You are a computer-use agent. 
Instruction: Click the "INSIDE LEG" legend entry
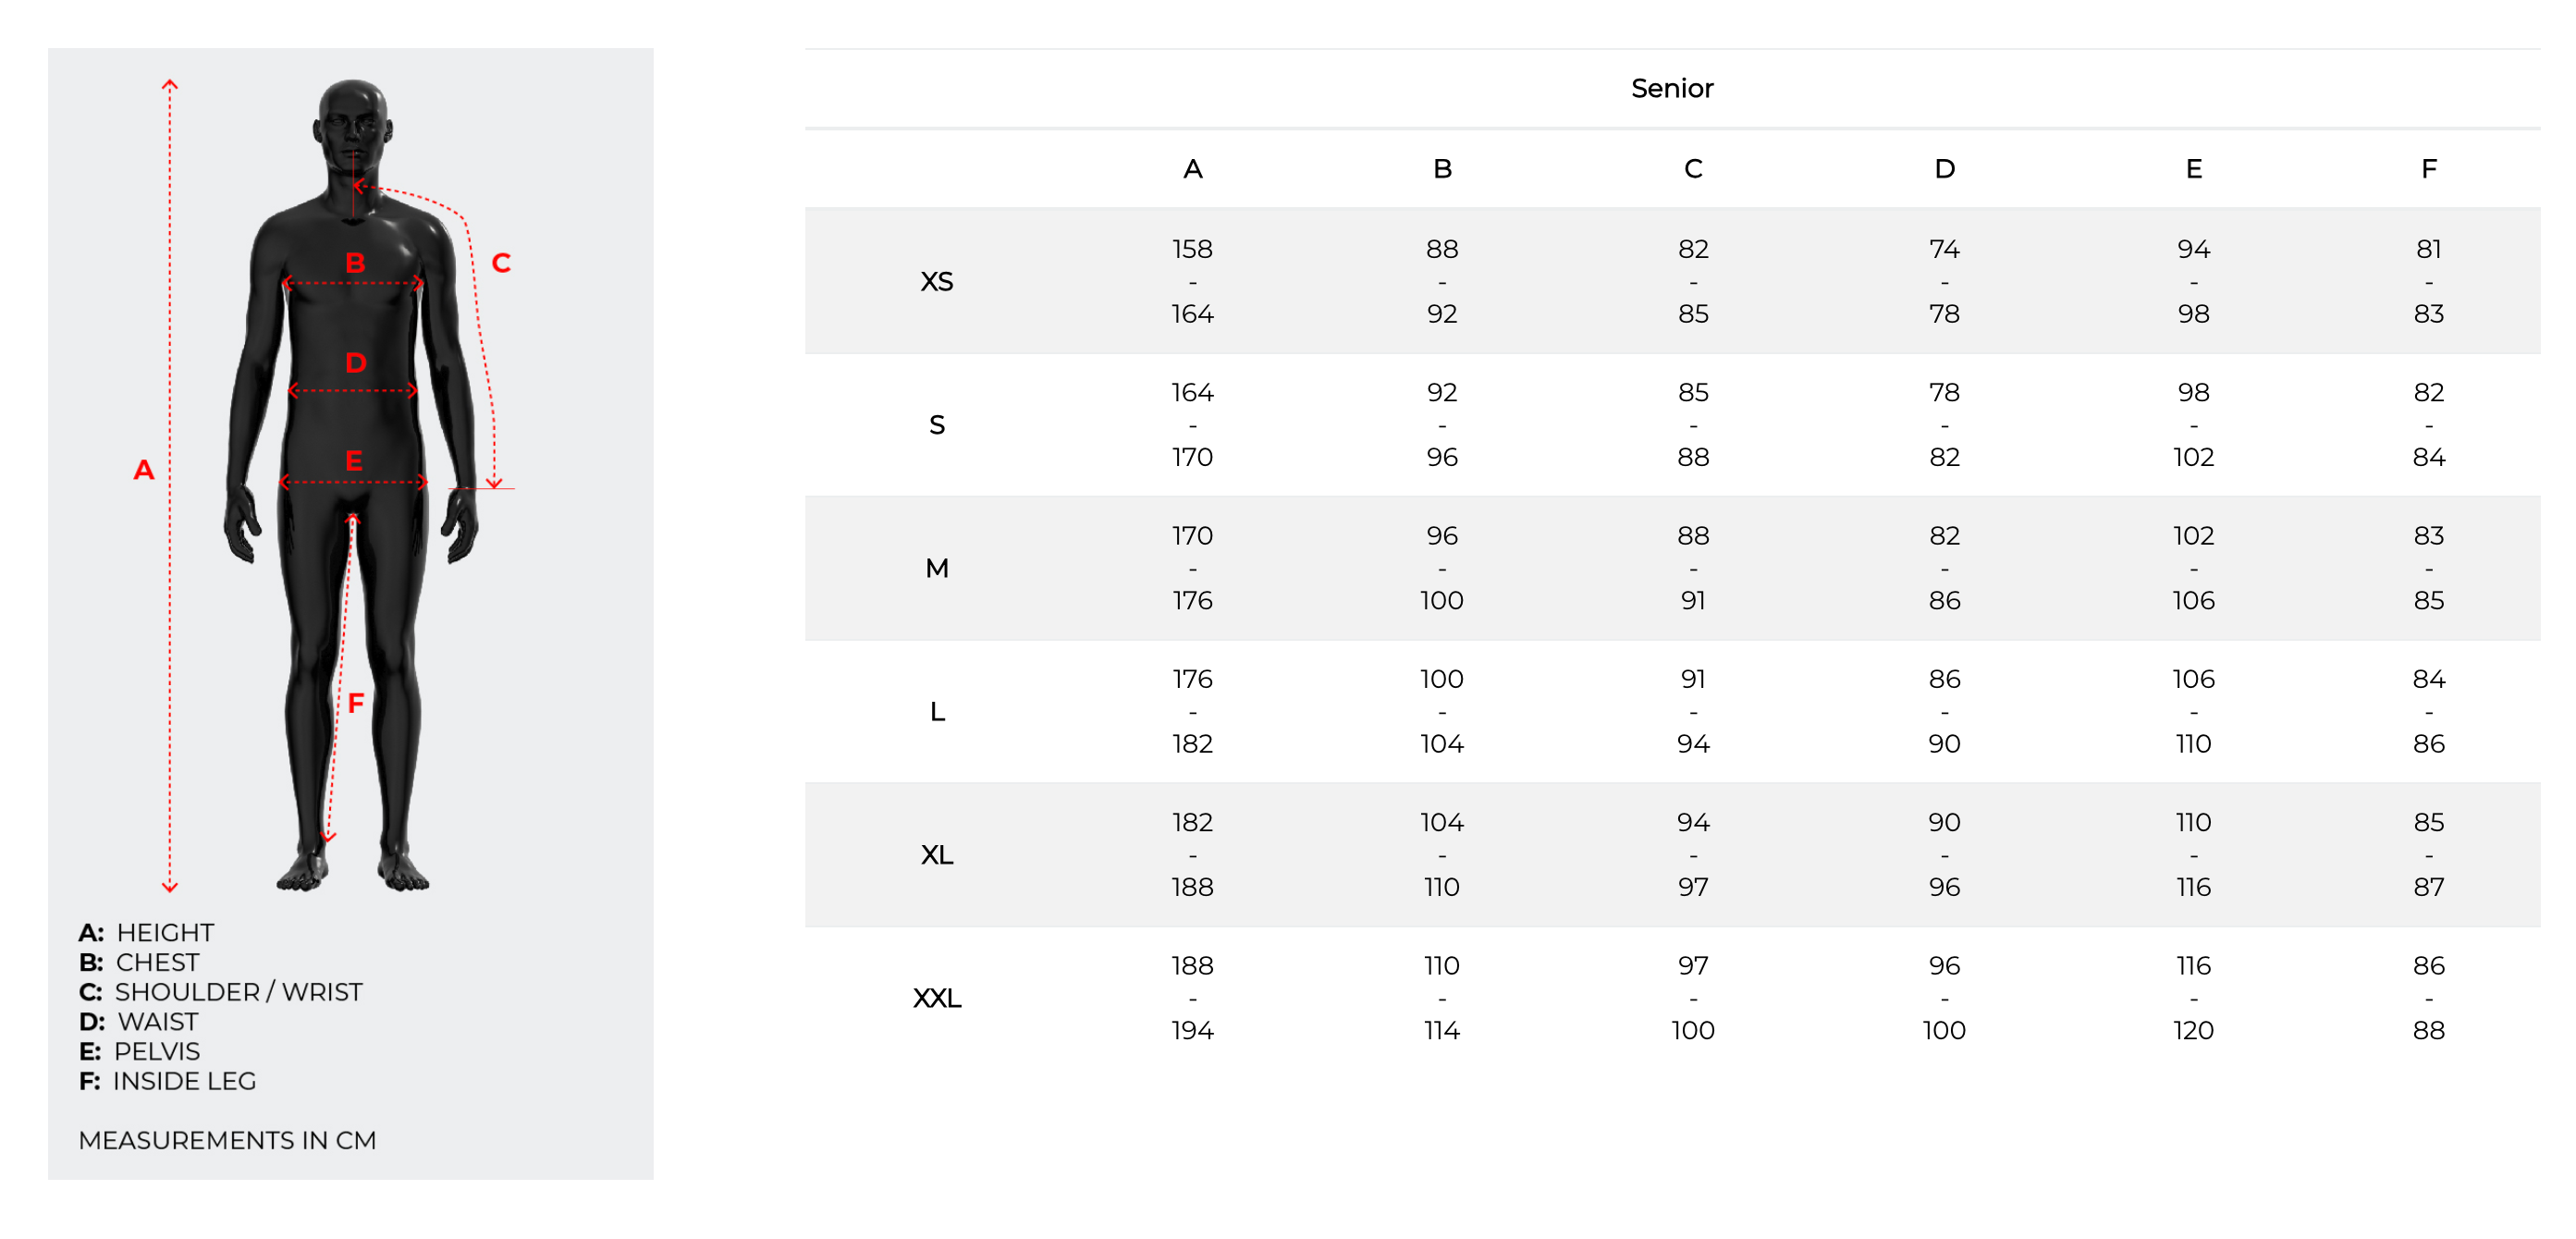184,1080
